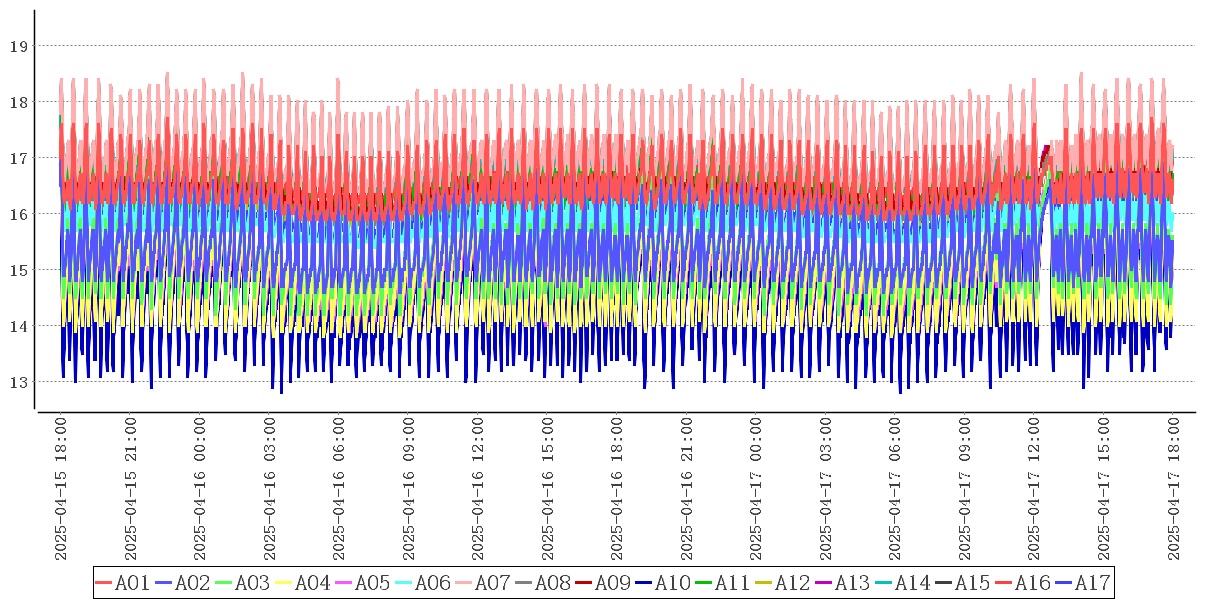Click the 19 value on the y-axis
This screenshot has width=1207, height=600.
[18, 46]
